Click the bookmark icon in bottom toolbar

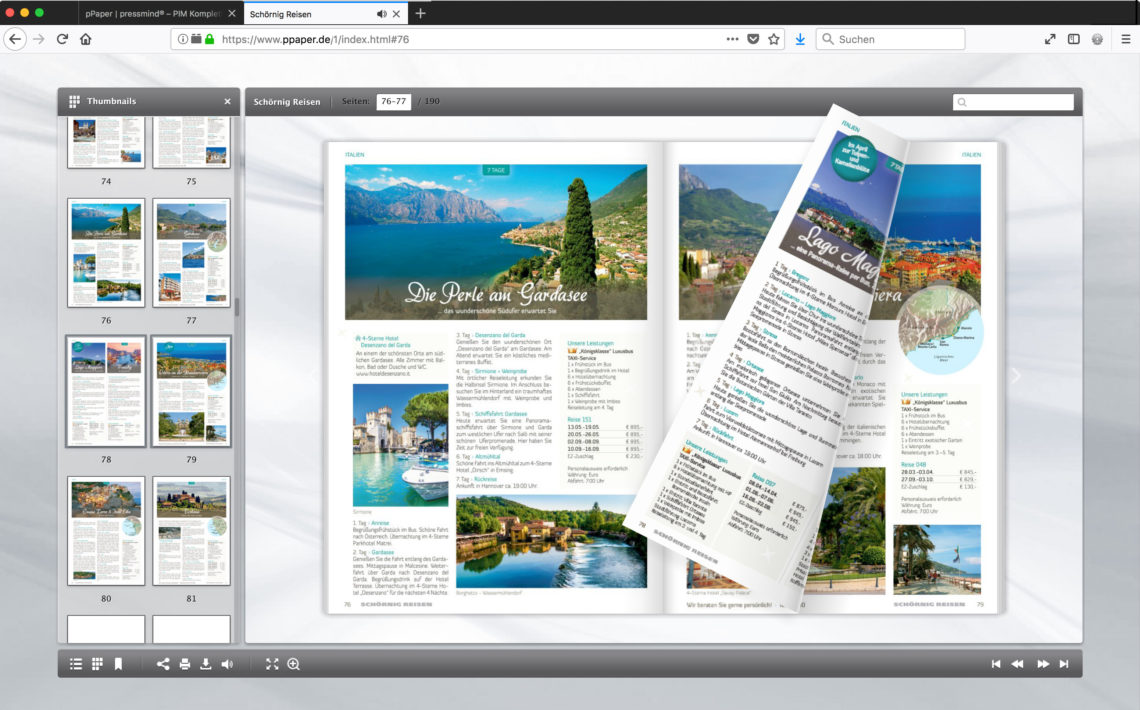tap(118, 664)
